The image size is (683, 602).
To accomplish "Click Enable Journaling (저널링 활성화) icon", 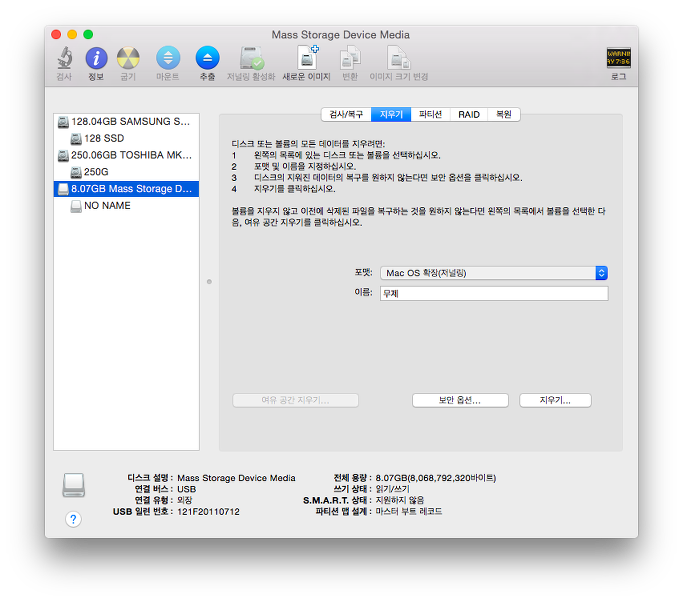I will click(x=251, y=58).
